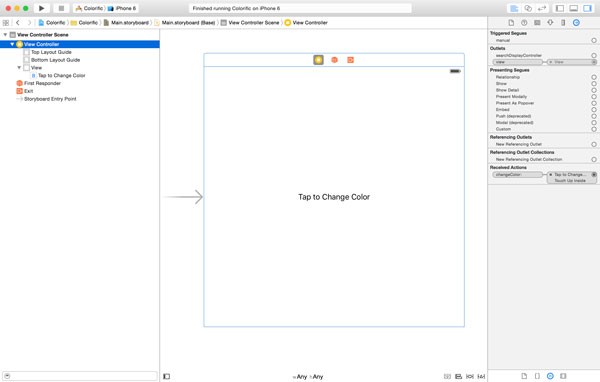The width and height of the screenshot is (600, 382).
Task: Open Colorific folder group in jump bar
Action: point(84,23)
